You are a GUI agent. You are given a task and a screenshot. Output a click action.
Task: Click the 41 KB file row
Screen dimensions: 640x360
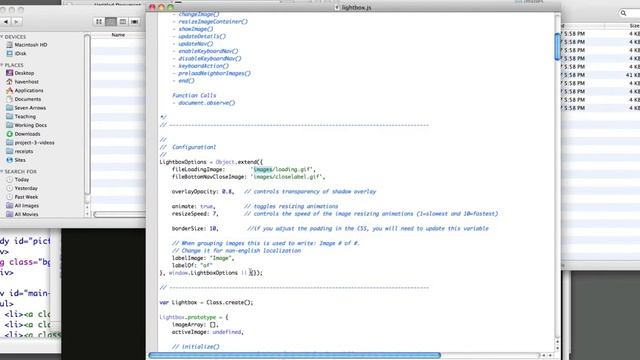click(601, 75)
